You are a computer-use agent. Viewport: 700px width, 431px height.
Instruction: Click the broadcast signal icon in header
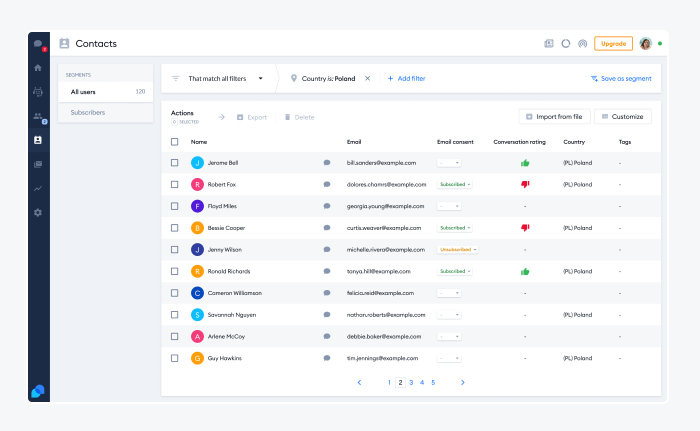pos(582,44)
